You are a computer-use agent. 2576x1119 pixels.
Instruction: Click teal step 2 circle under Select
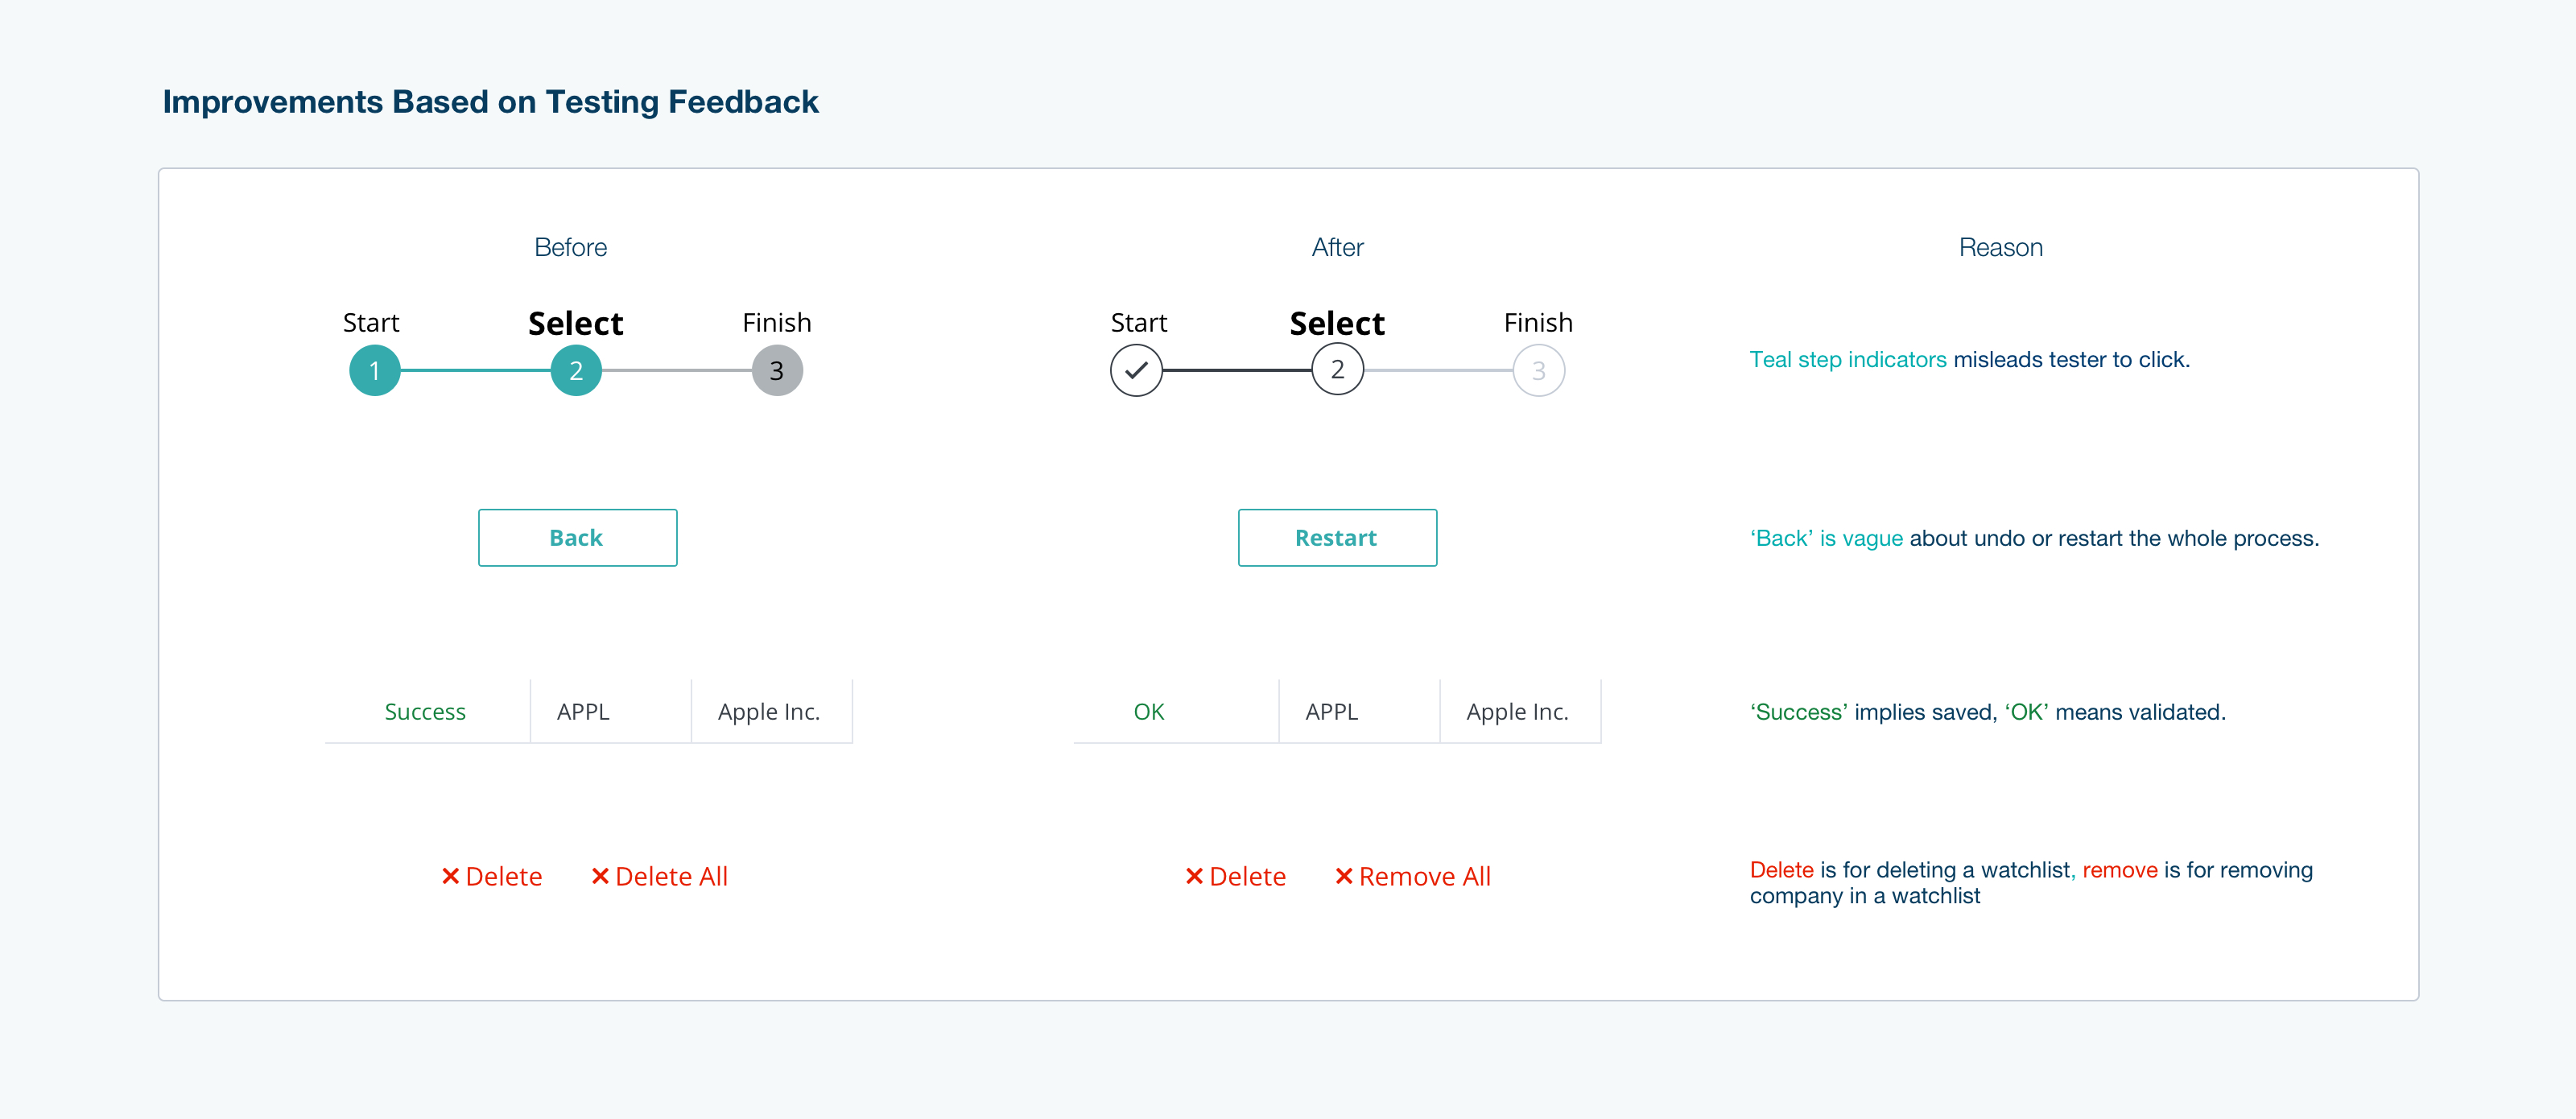(576, 371)
